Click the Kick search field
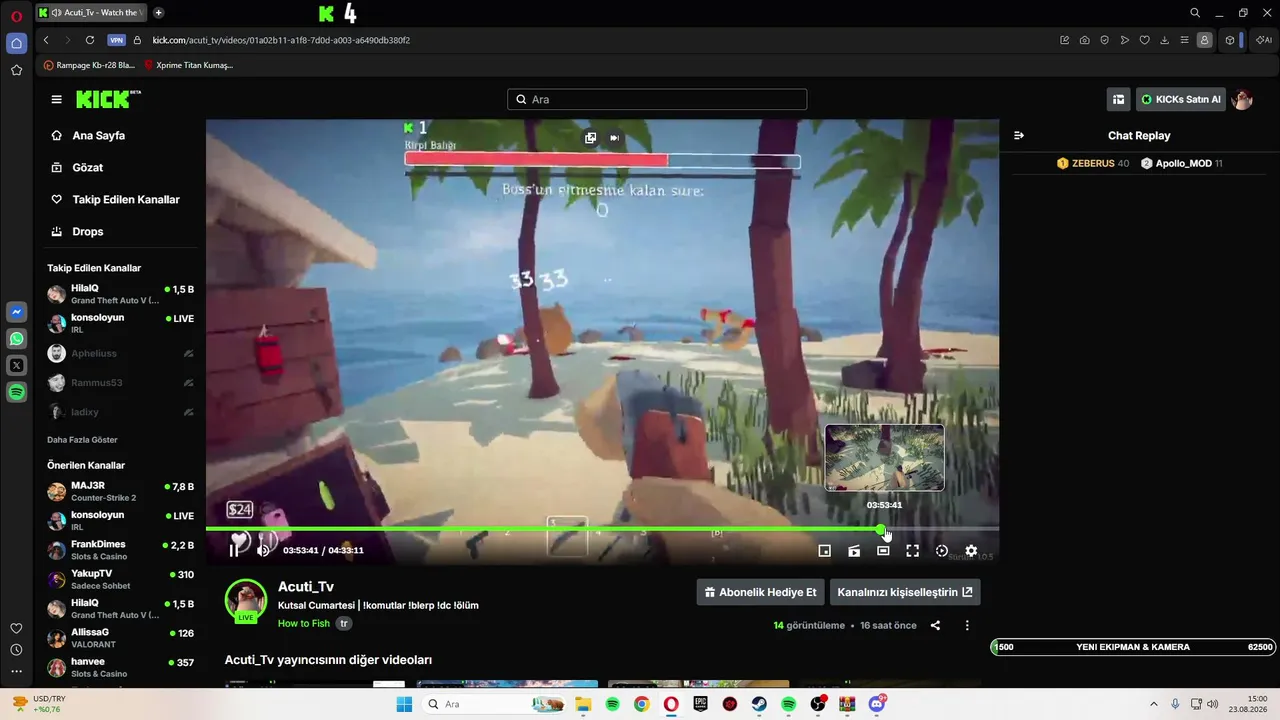This screenshot has width=1280, height=720. pos(657,99)
